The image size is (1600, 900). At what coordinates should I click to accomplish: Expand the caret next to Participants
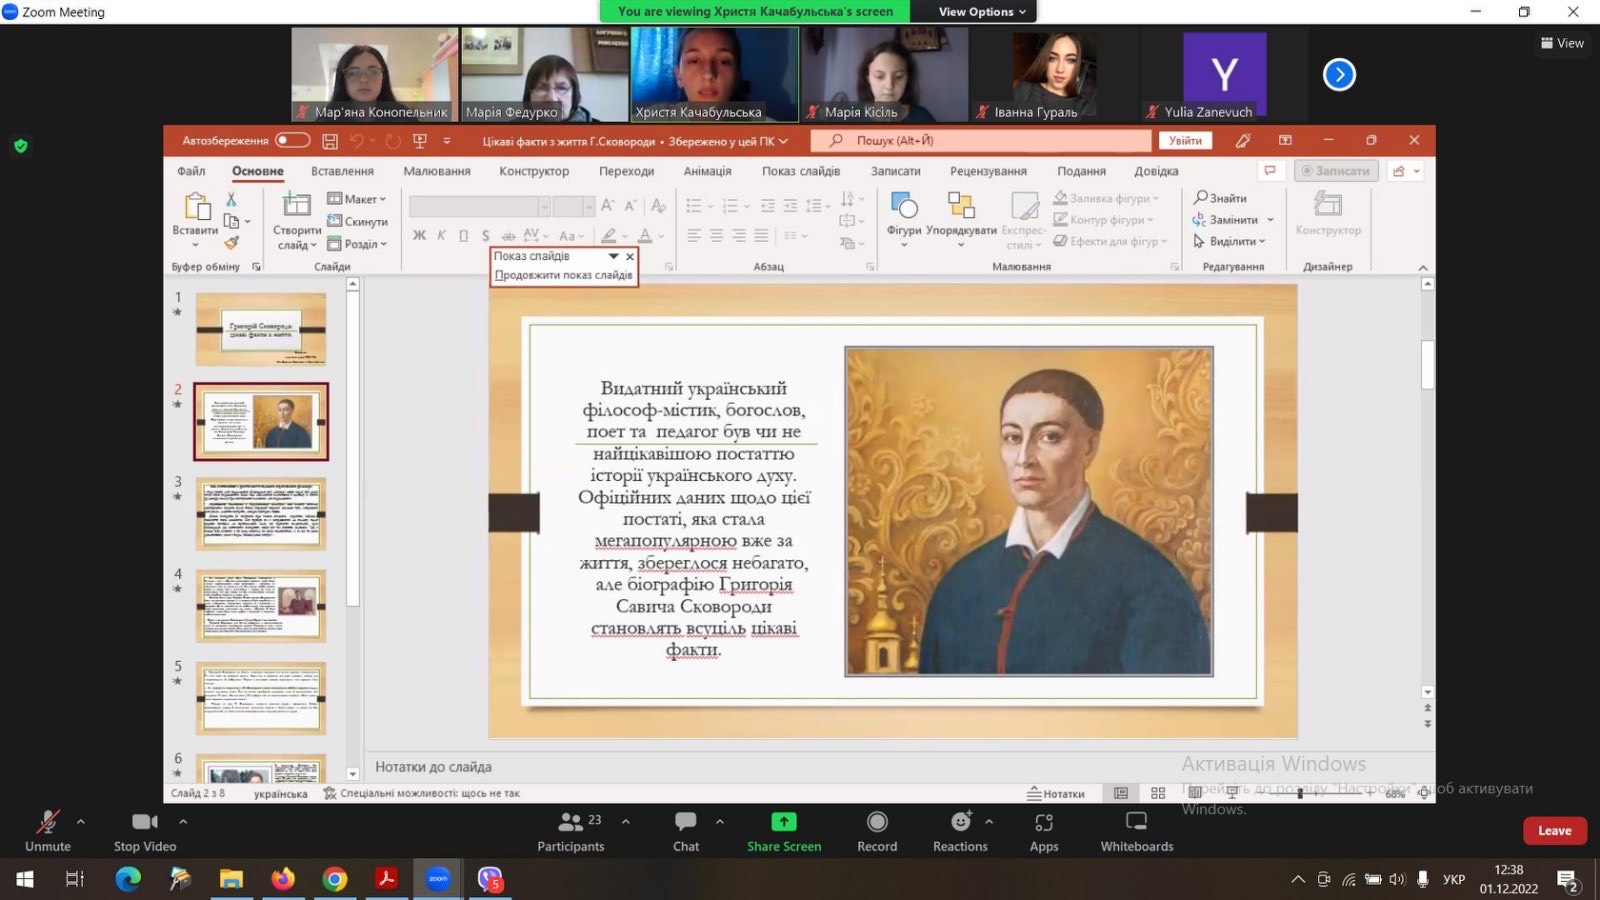[626, 822]
